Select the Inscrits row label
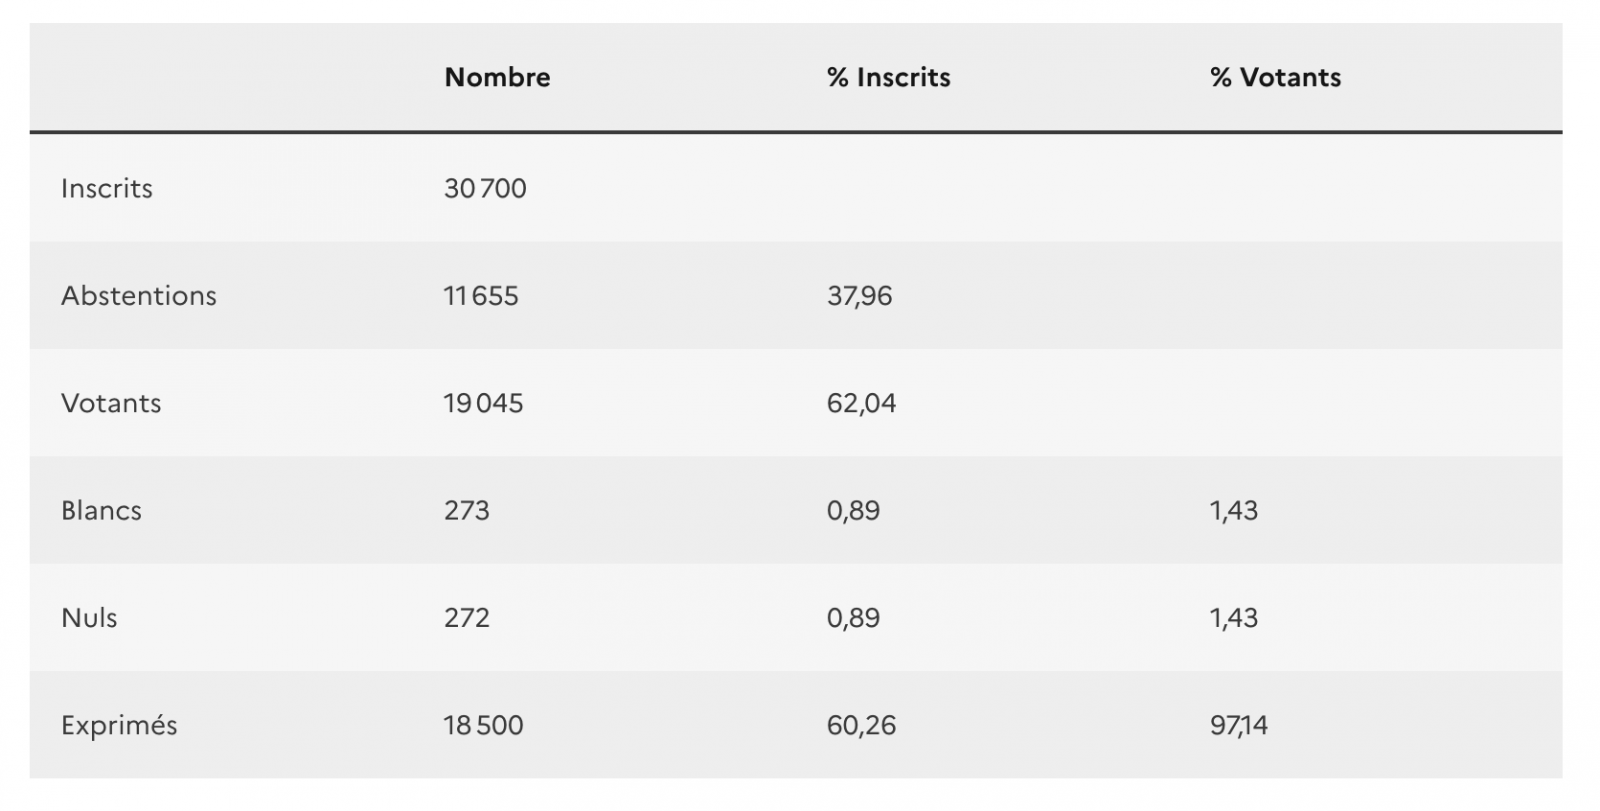 coord(107,189)
